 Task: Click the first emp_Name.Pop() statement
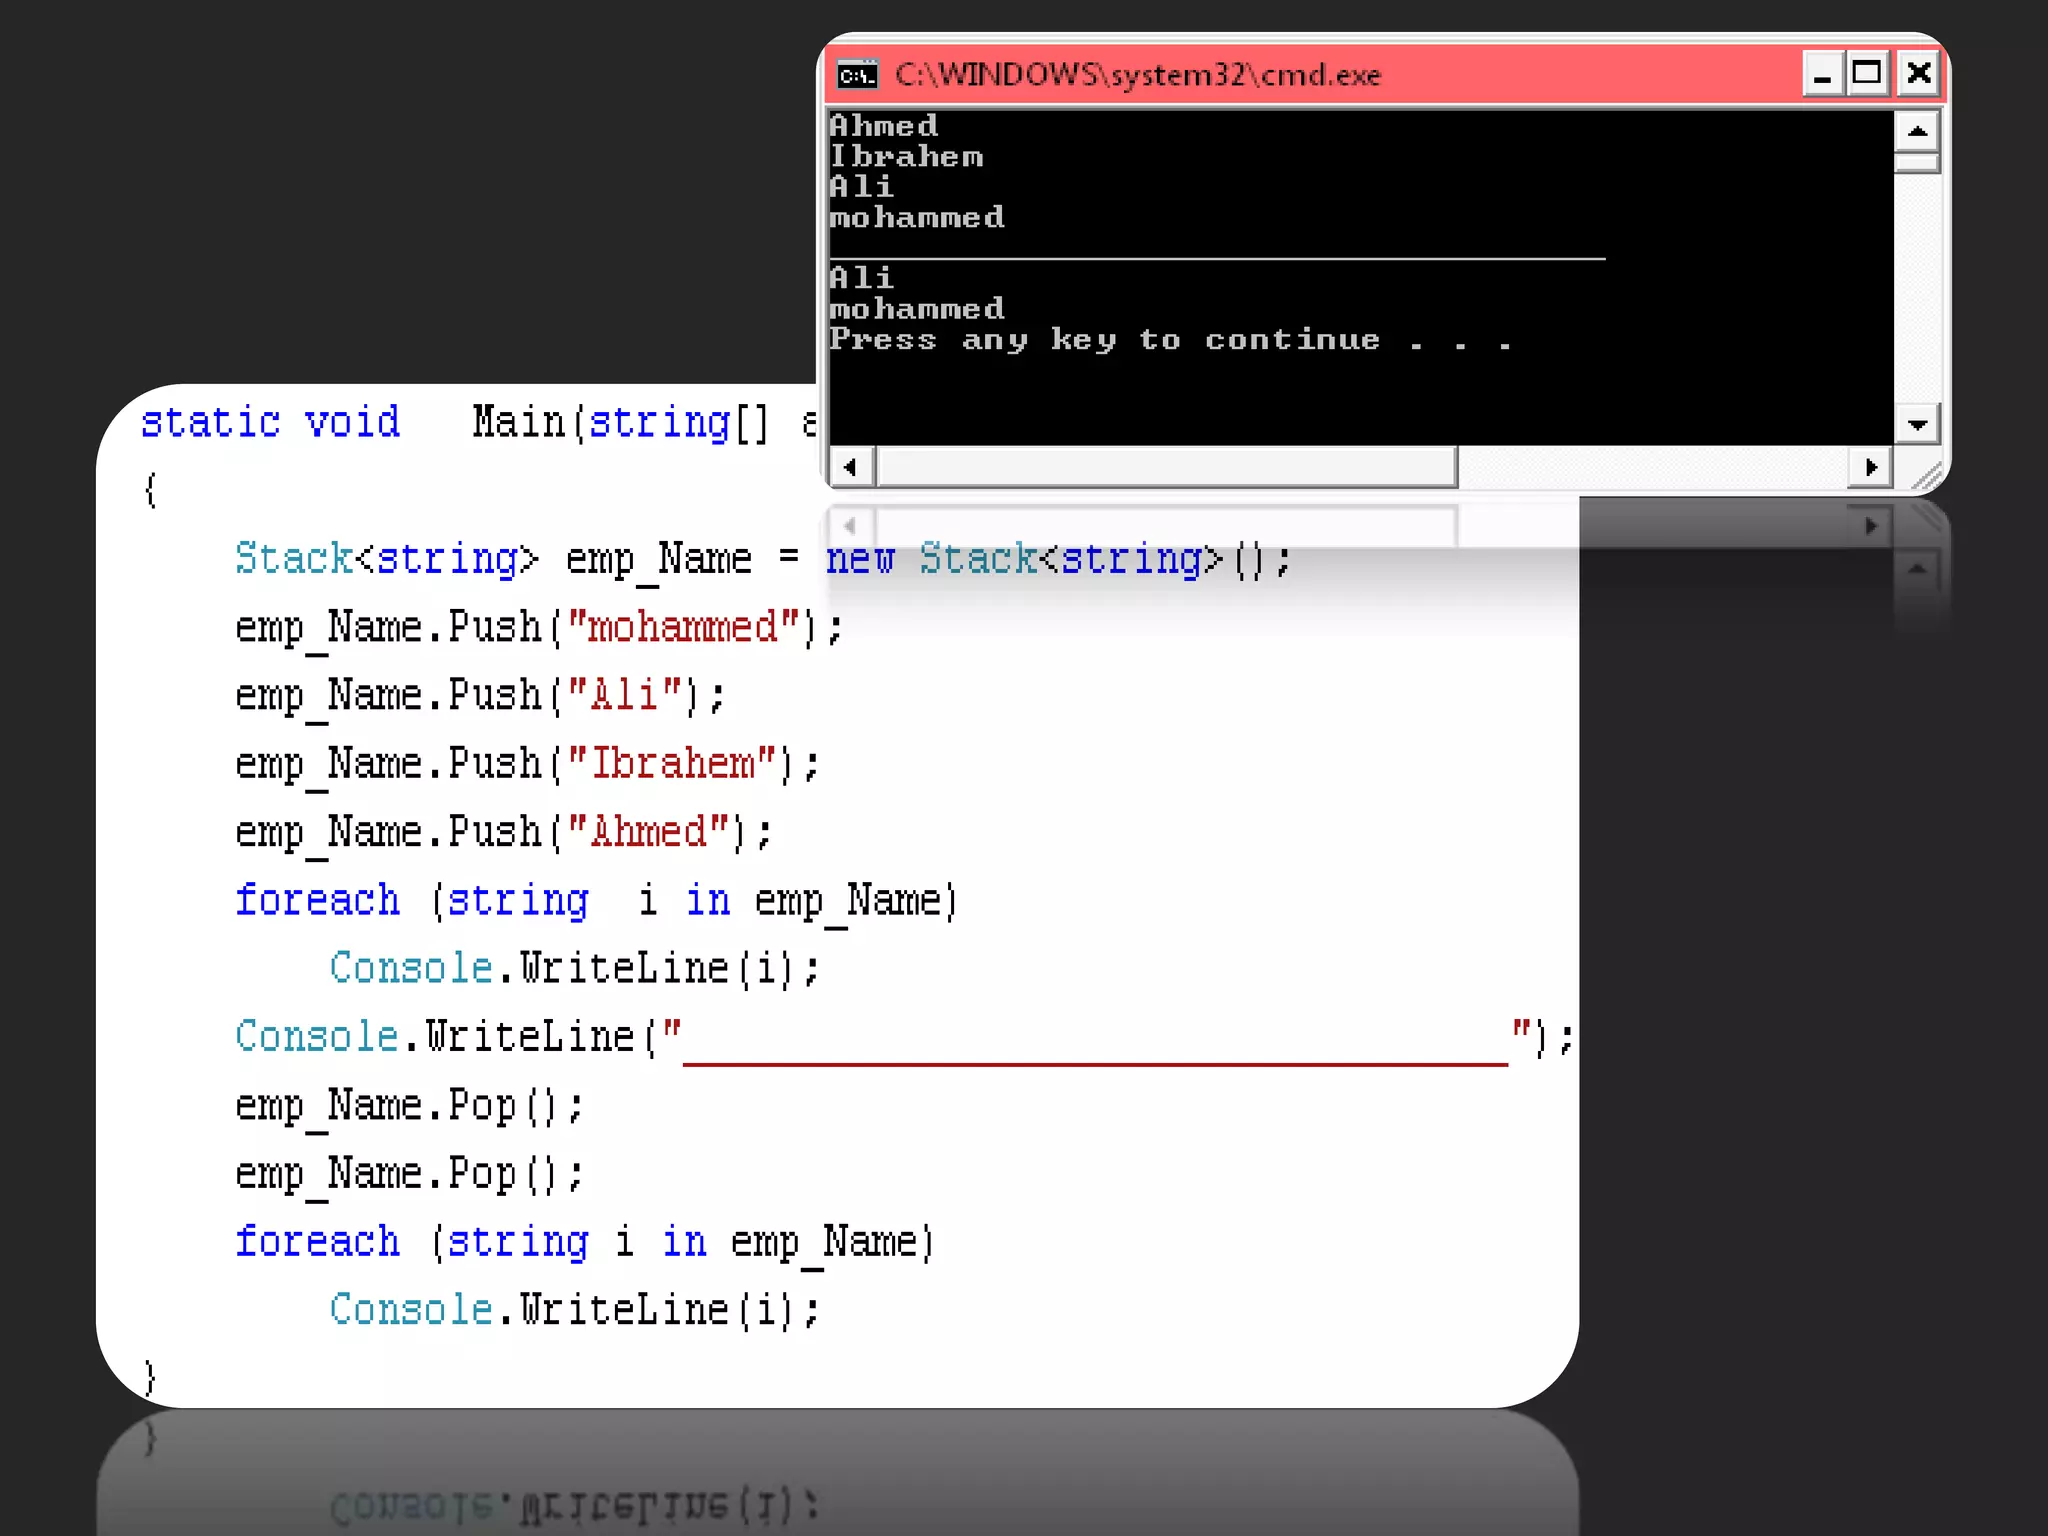tap(408, 1107)
